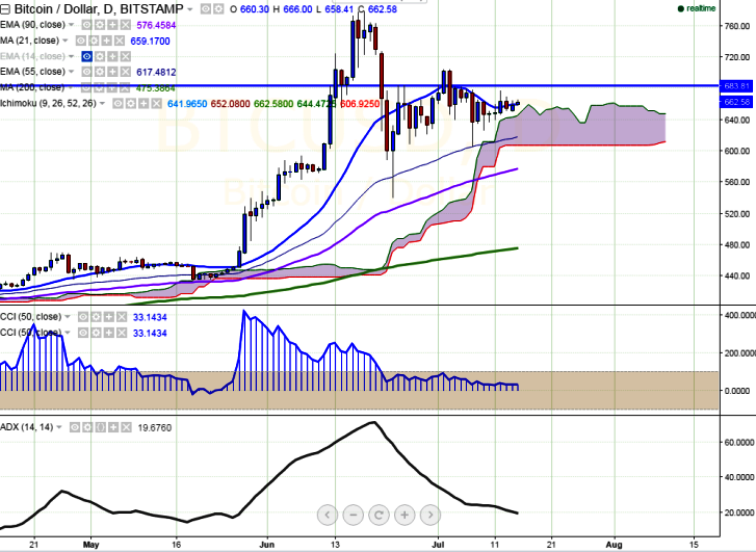Image resolution: width=756 pixels, height=552 pixels.
Task: Click the plus icon for EMA (90, close)
Action: pyautogui.click(x=112, y=25)
